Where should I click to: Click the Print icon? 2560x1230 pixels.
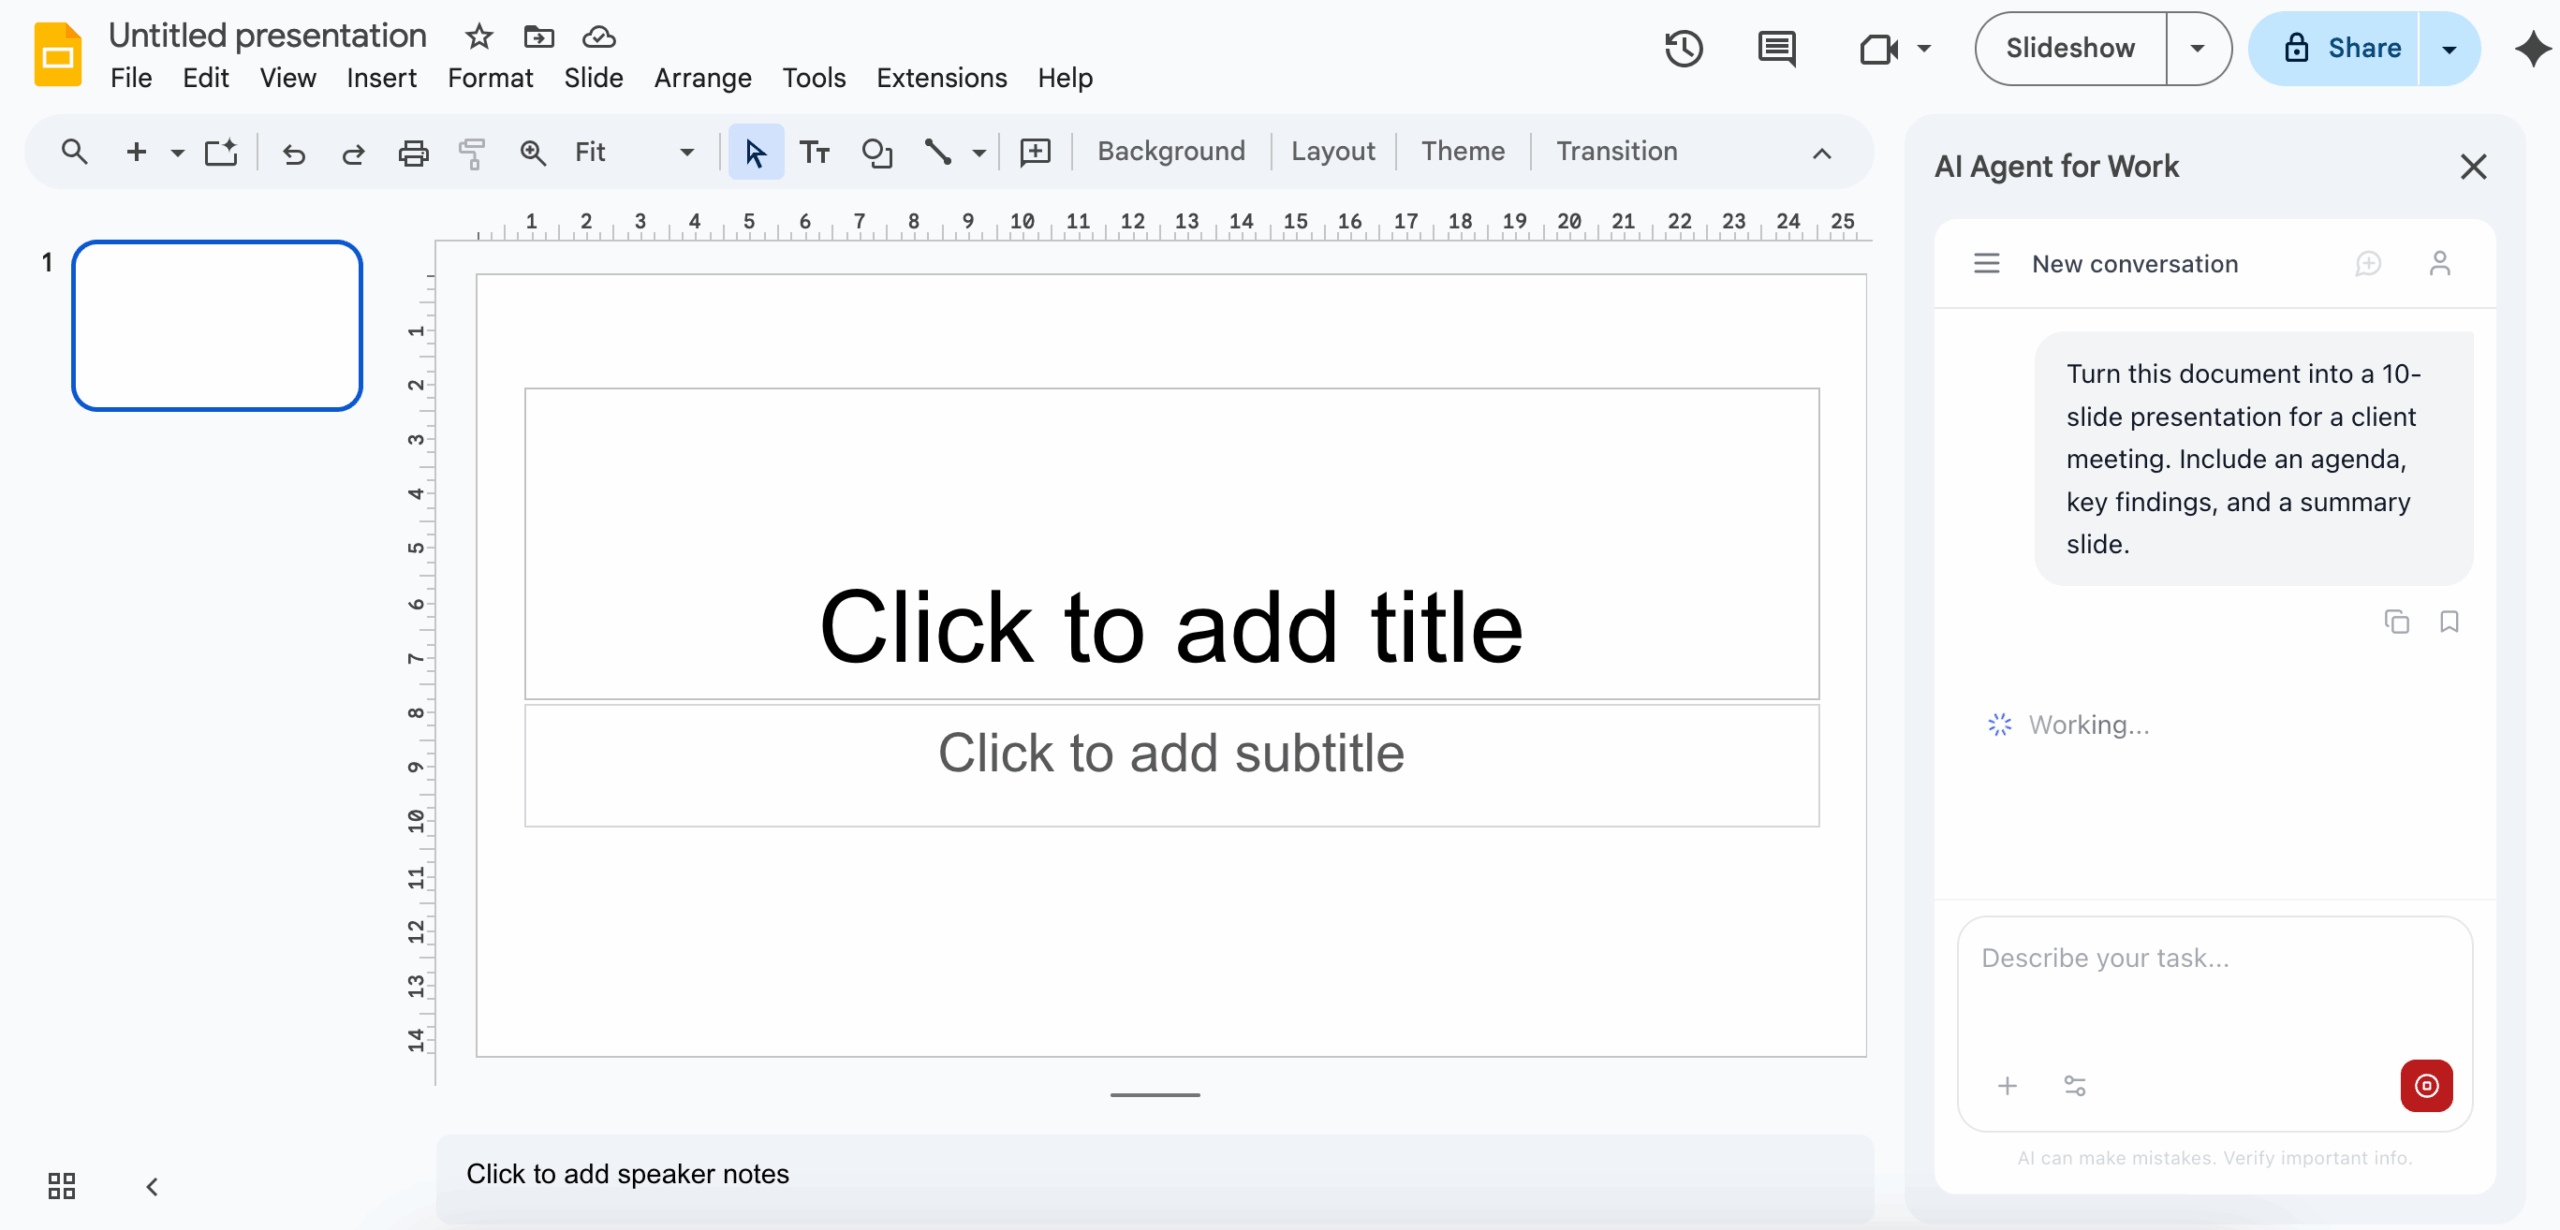coord(413,152)
